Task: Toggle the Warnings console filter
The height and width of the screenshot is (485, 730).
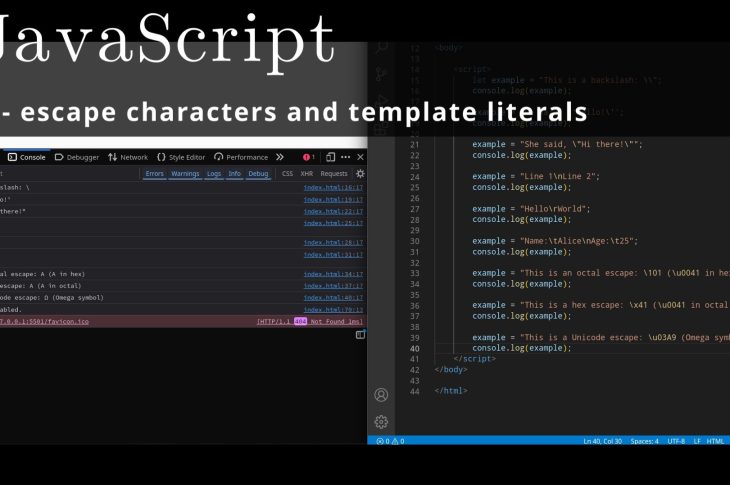Action: tap(185, 174)
